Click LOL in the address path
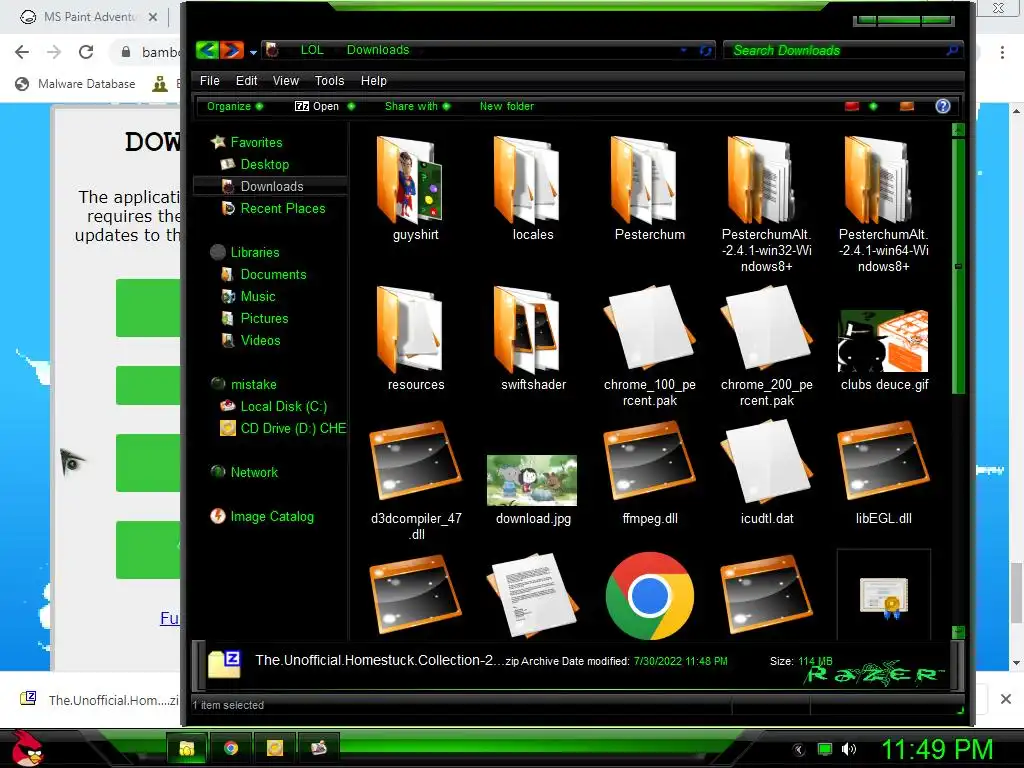1024x768 pixels. tap(312, 50)
